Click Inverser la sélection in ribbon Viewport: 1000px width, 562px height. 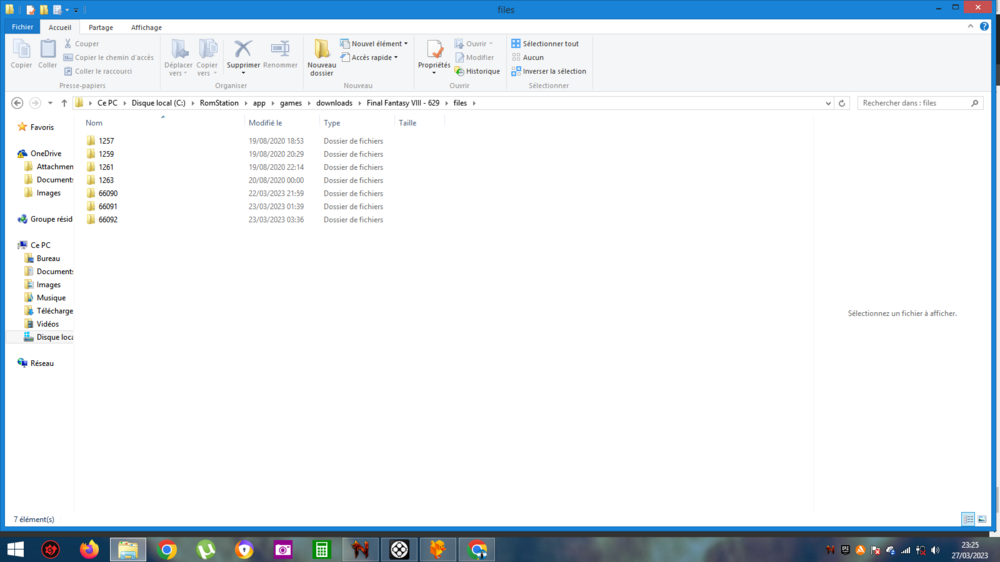516,71
